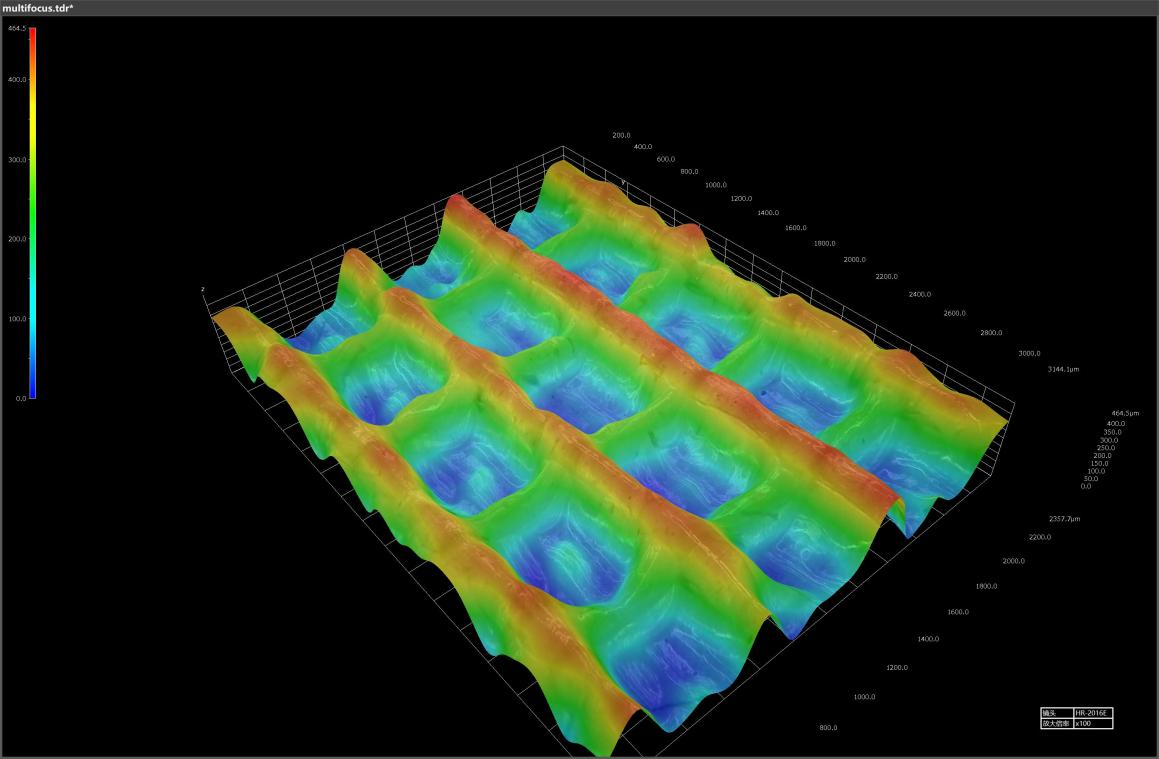The width and height of the screenshot is (1159, 759).
Task: Click the 2200.0 tick below the 2357.7µm label
Action: (x=1039, y=537)
